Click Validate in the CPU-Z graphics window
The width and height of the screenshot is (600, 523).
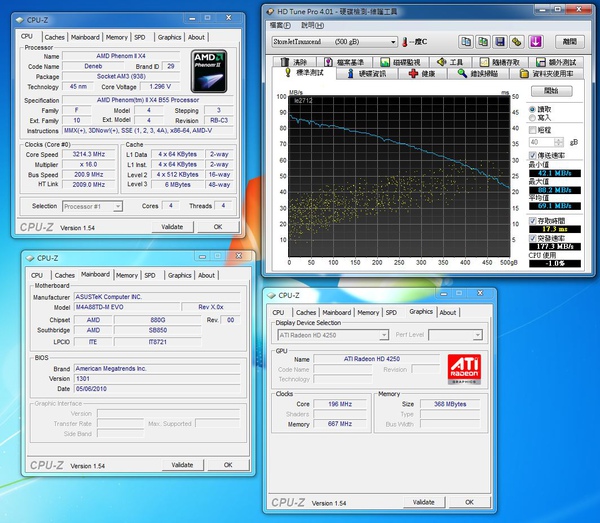click(424, 502)
